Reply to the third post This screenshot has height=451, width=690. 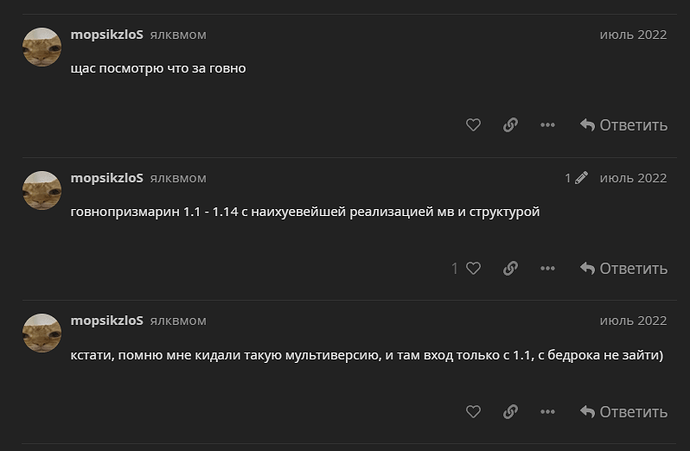(x=624, y=411)
